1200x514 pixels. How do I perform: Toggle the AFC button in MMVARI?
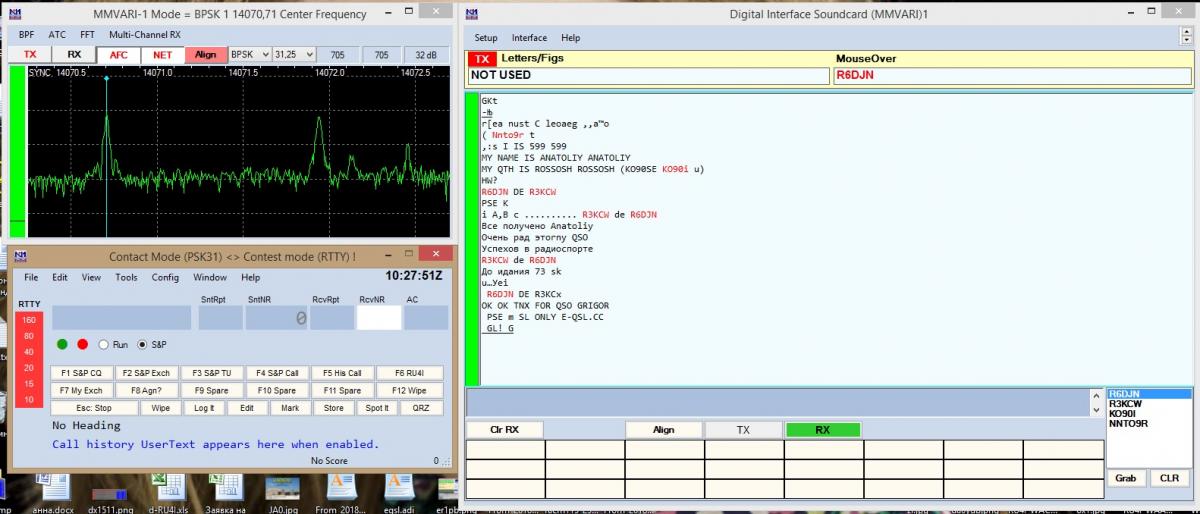coord(118,55)
